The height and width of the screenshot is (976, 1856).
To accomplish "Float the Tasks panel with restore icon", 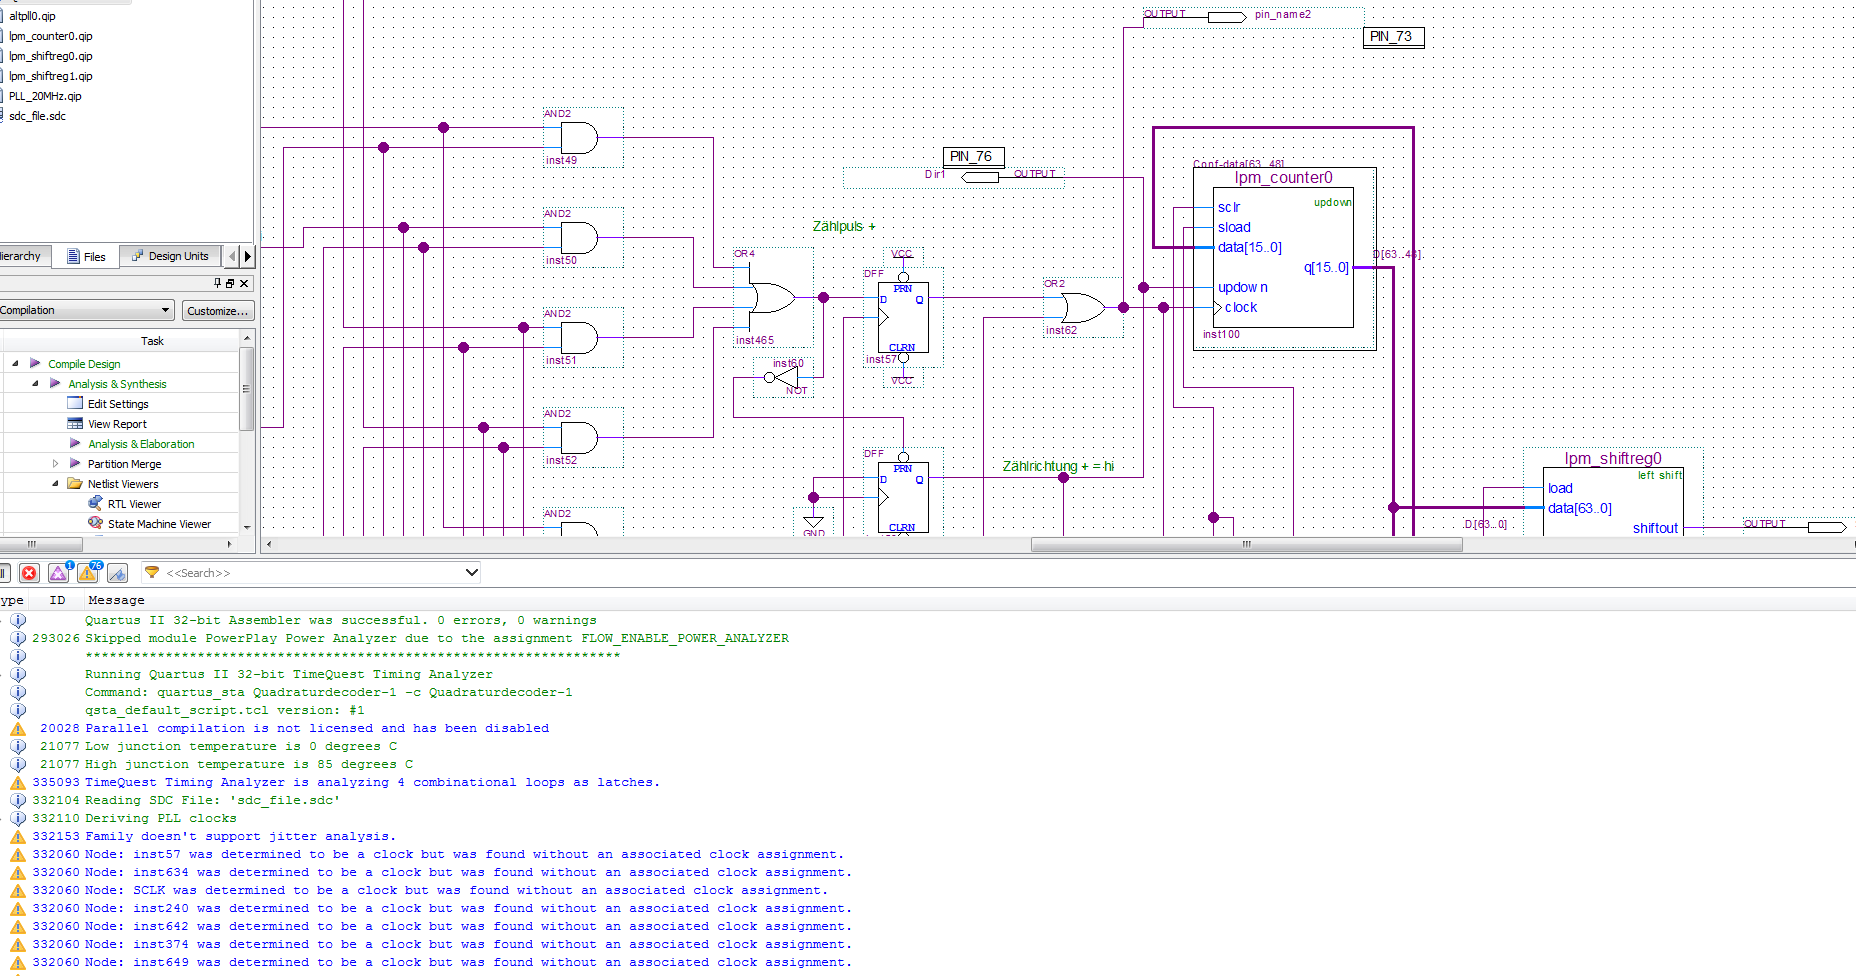I will point(230,284).
